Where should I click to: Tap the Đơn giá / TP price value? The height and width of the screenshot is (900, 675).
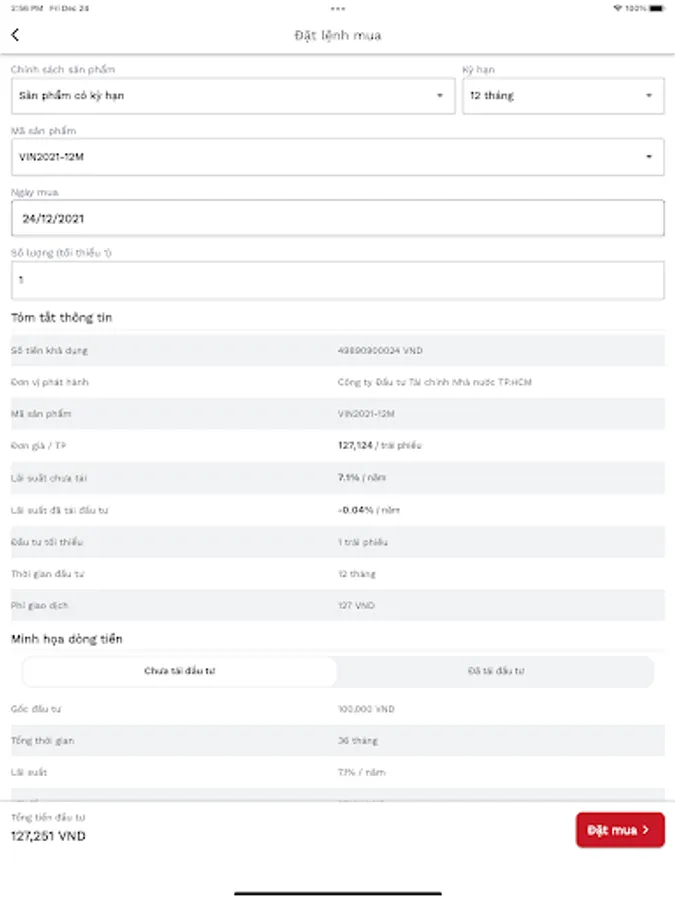pos(379,445)
